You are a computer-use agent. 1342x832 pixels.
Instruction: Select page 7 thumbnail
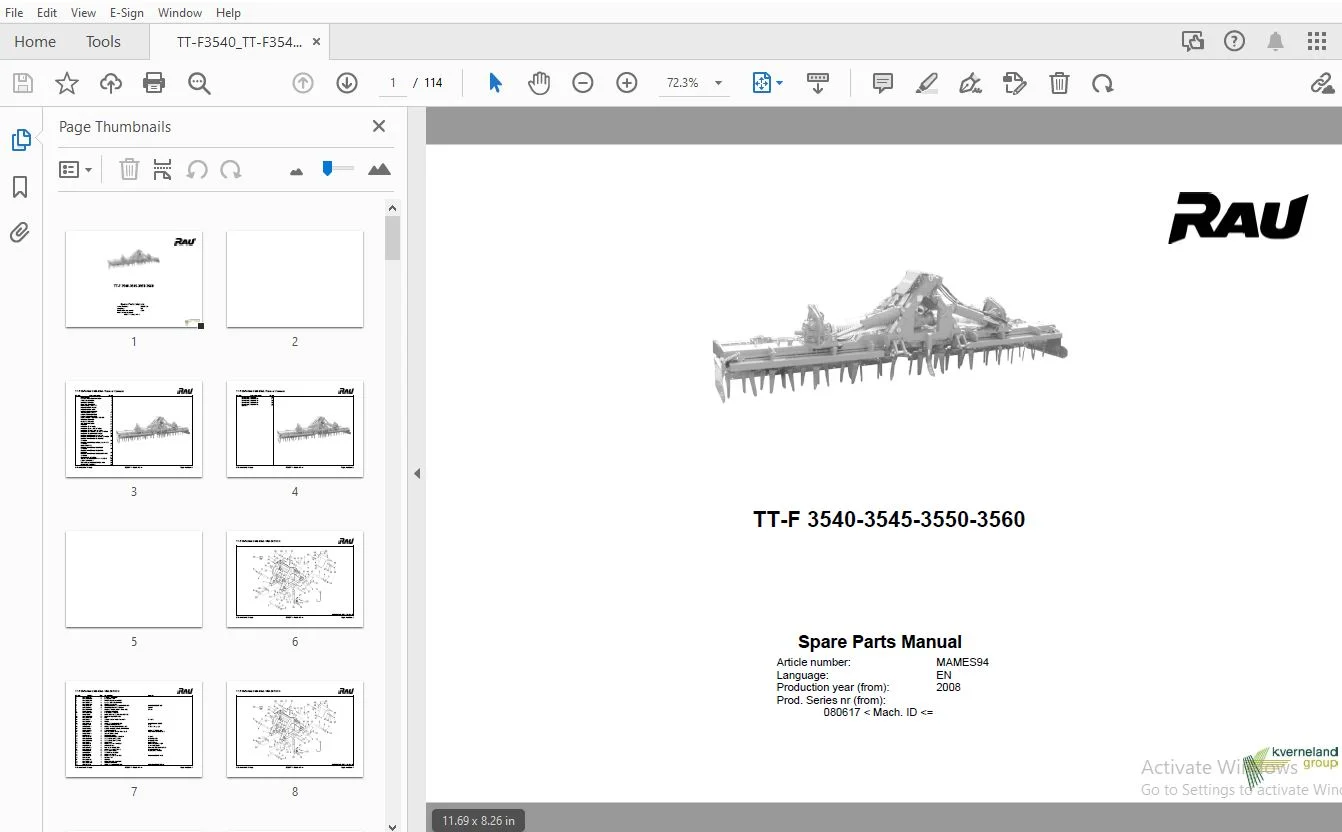point(134,729)
